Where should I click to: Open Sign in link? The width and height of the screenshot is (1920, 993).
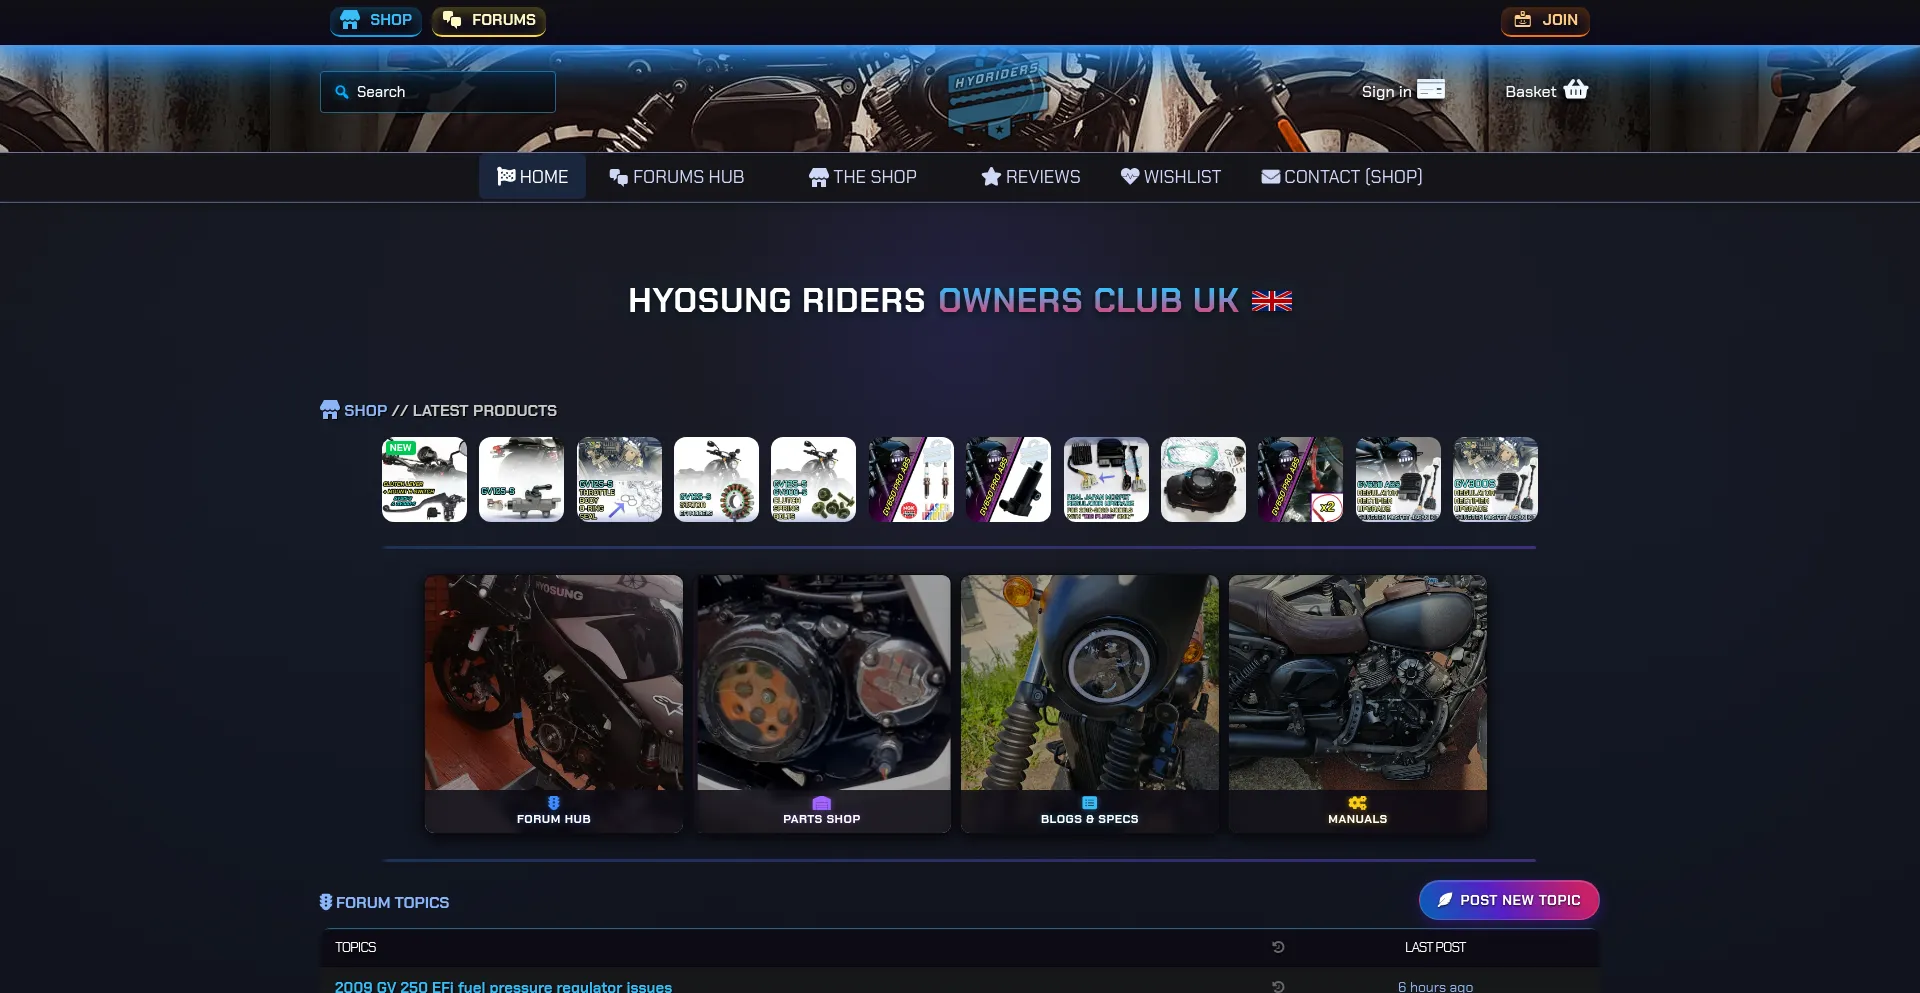point(1386,92)
